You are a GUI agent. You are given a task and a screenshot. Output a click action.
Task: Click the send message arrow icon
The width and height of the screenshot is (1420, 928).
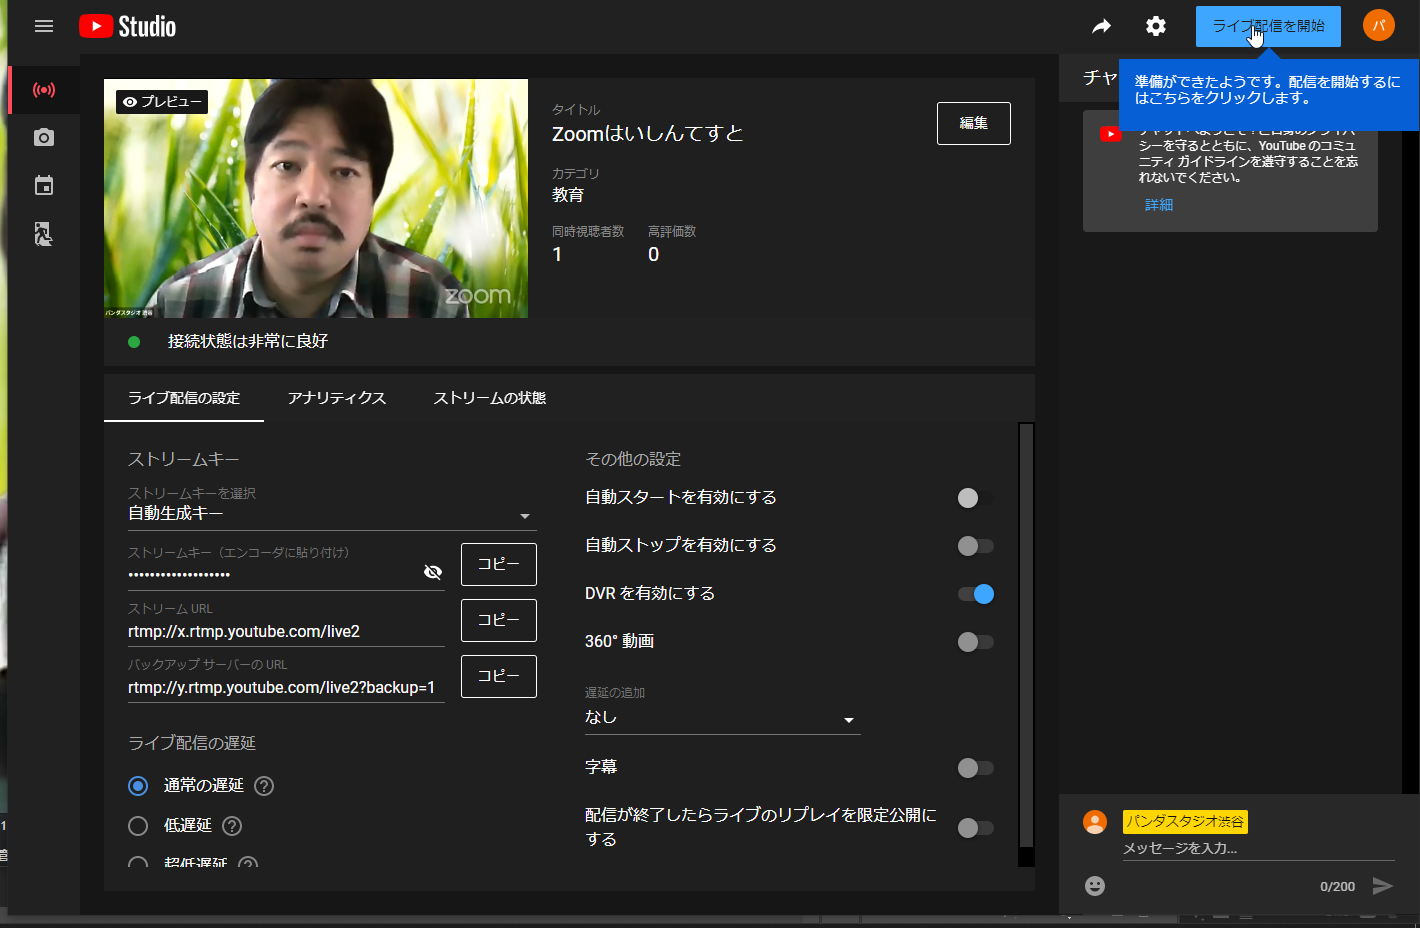coord(1383,886)
